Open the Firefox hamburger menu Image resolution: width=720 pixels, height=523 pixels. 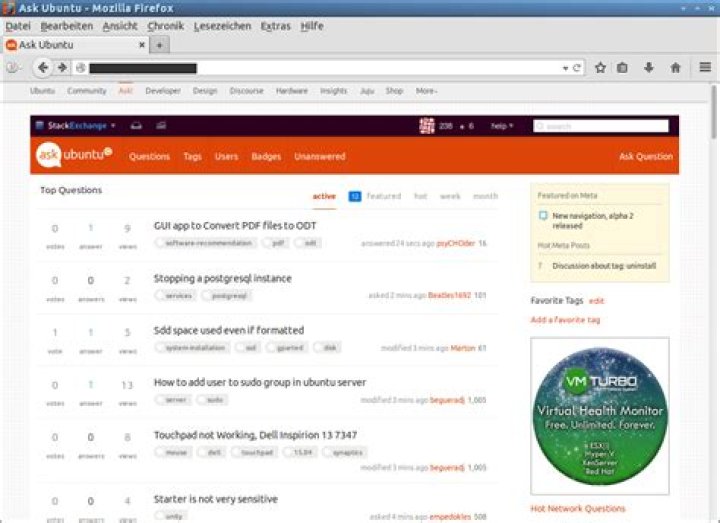click(x=705, y=67)
